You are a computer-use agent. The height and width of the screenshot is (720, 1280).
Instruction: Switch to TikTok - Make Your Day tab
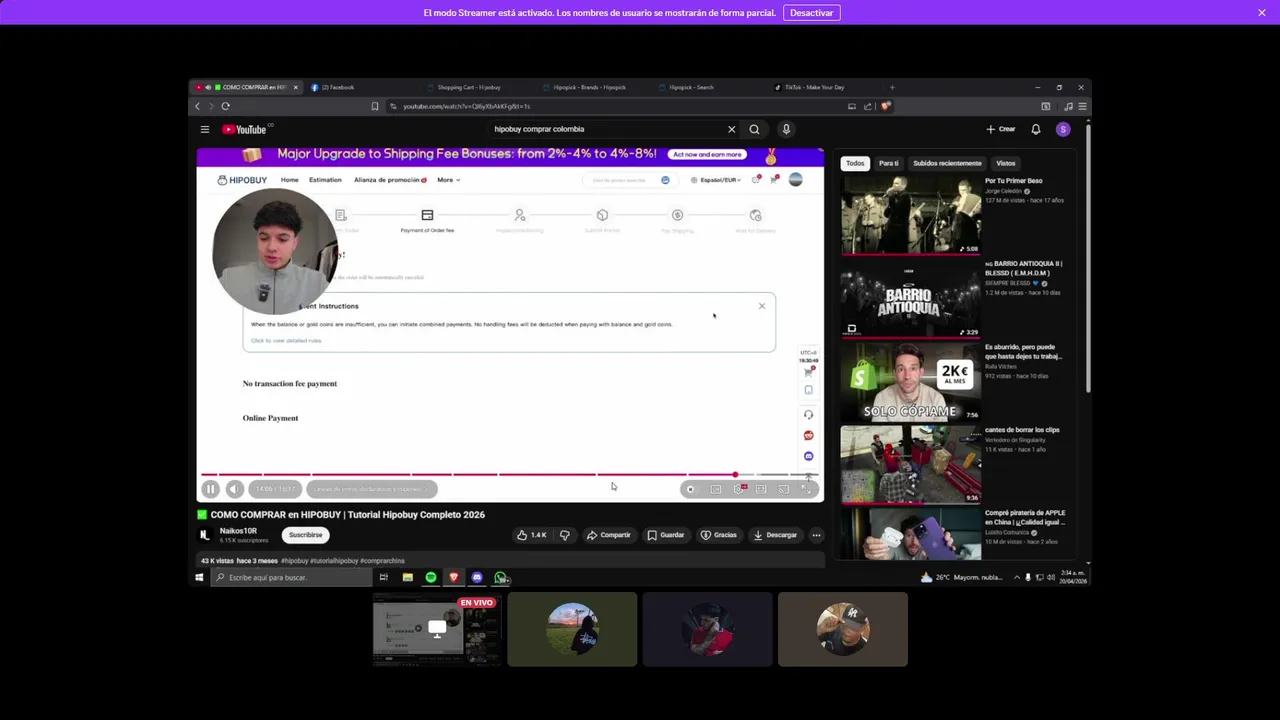click(x=826, y=87)
